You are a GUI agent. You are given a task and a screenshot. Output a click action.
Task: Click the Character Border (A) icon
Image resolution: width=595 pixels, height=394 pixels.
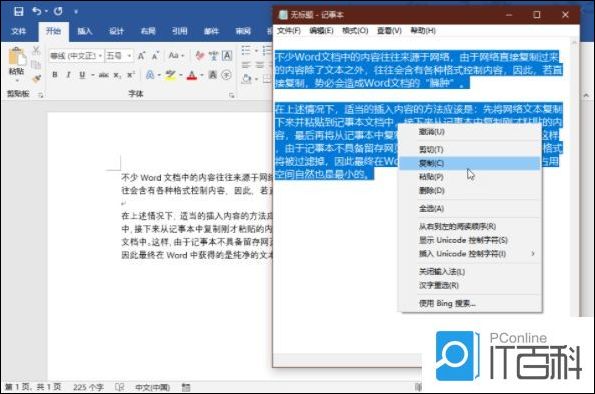(227, 56)
